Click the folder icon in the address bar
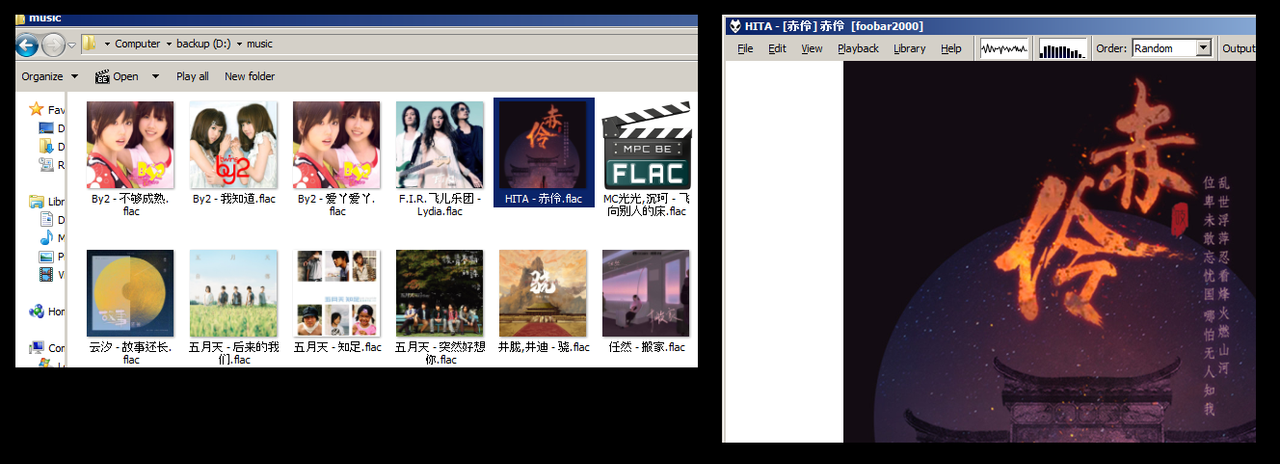The width and height of the screenshot is (1280, 464). (x=89, y=43)
